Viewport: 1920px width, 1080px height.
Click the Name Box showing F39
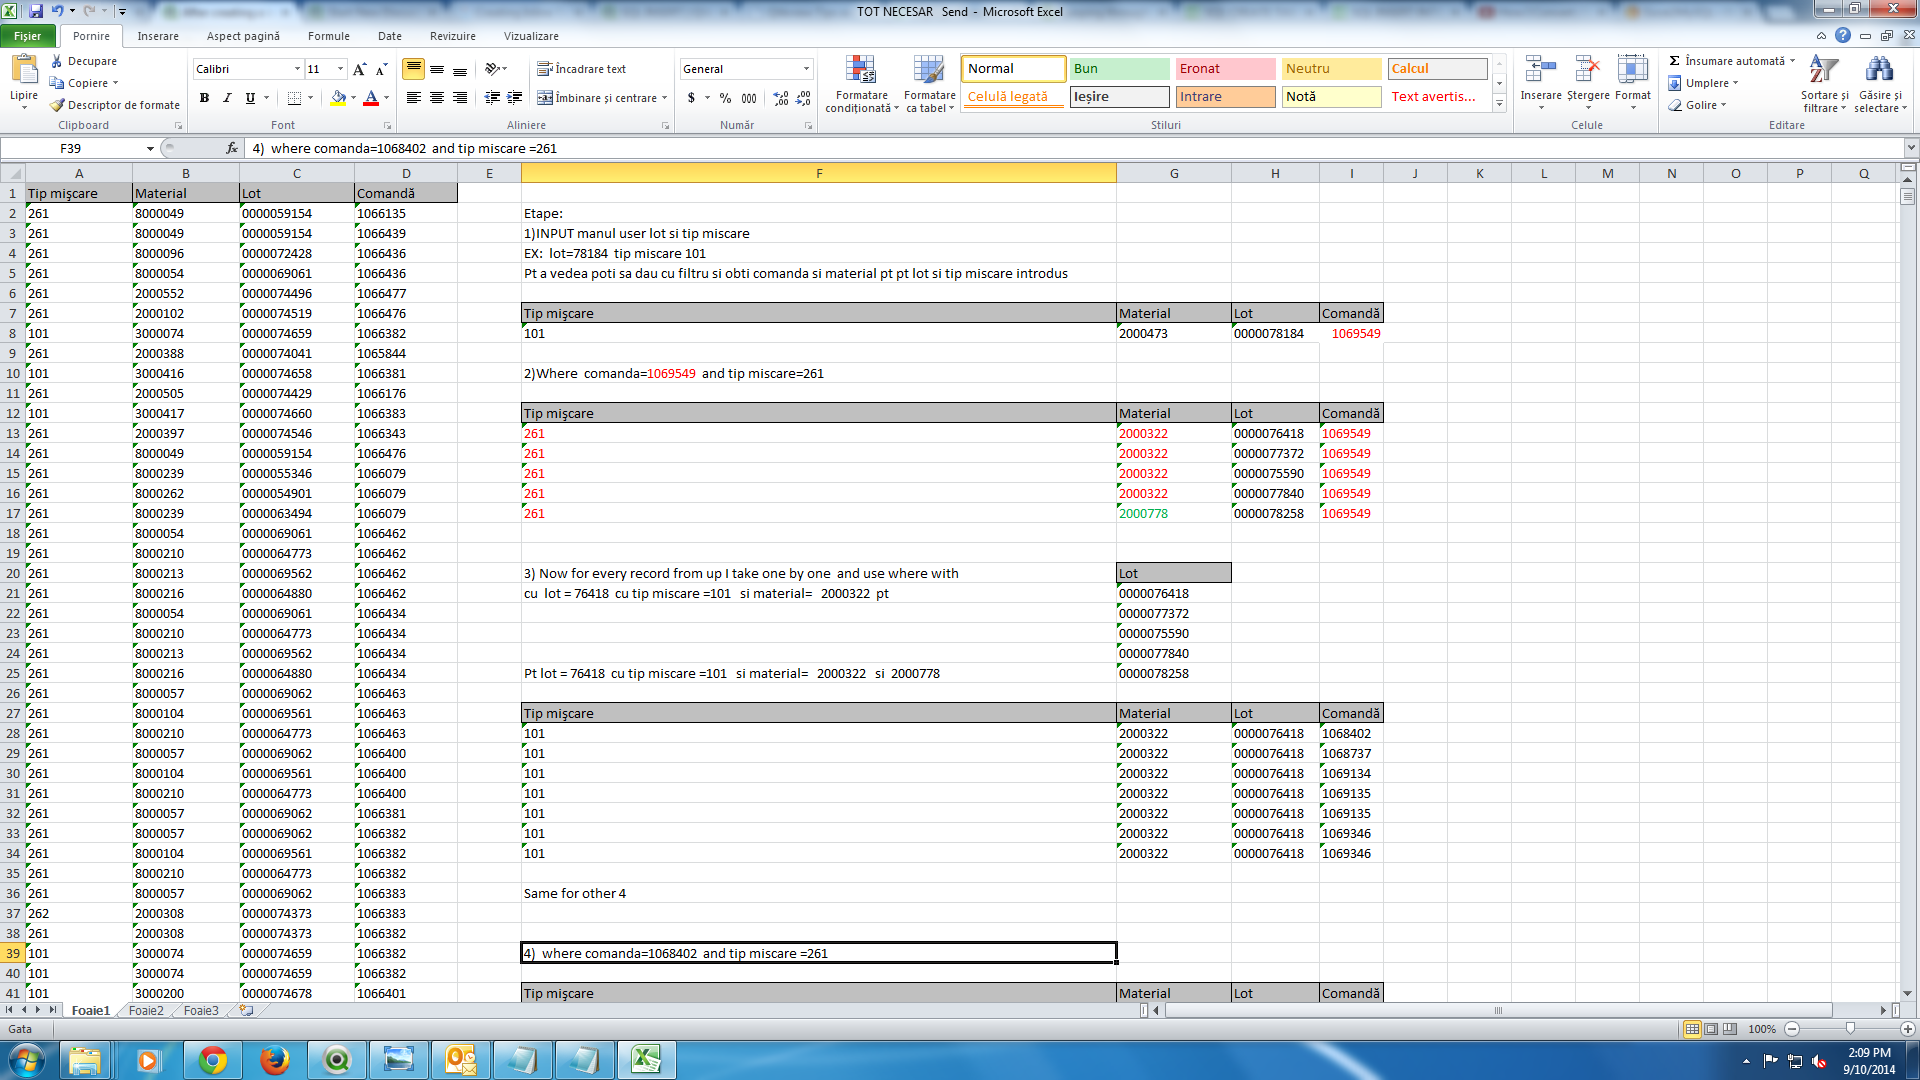[72, 148]
